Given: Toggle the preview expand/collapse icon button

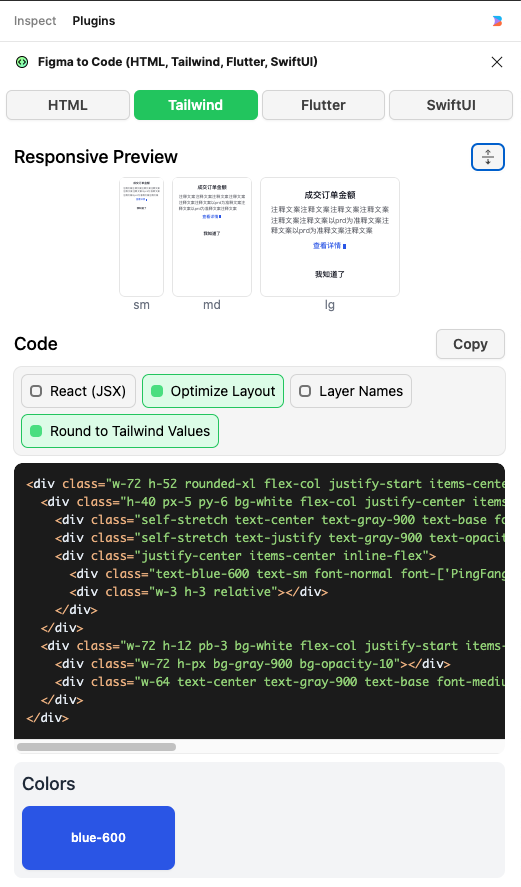Looking at the screenshot, I should point(488,157).
